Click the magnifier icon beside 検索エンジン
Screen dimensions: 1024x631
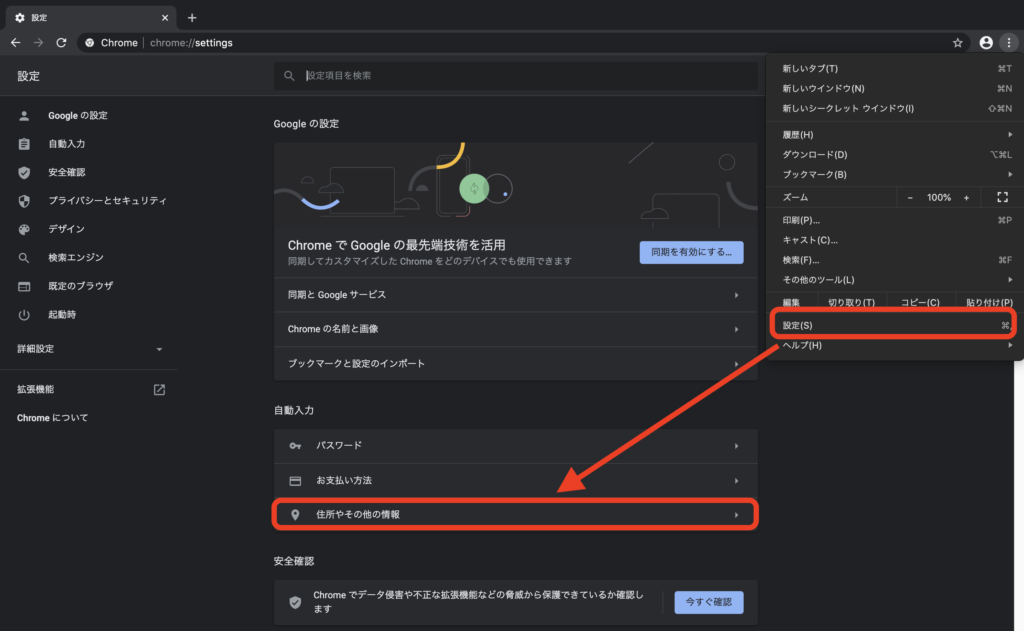(x=24, y=257)
